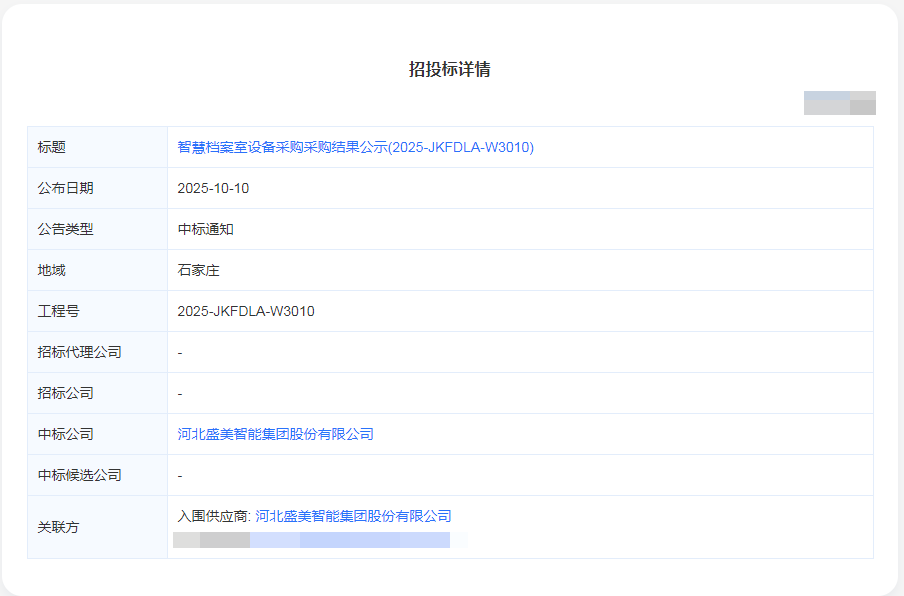Click the 工程号 value 2025-JKFDLA-W3010
Image resolution: width=904 pixels, height=596 pixels.
click(x=245, y=311)
